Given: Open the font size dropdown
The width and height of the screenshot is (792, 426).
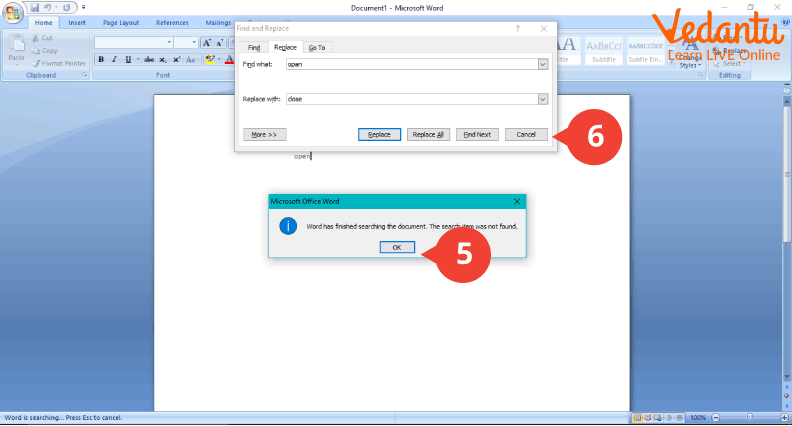Looking at the screenshot, I should pos(193,43).
